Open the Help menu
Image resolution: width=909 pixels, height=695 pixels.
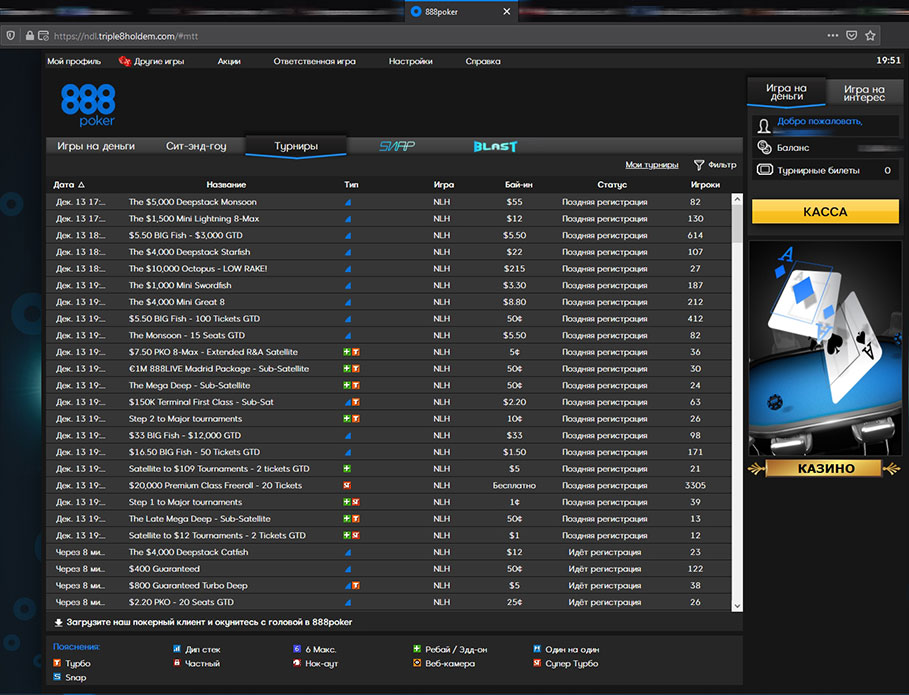click(483, 61)
